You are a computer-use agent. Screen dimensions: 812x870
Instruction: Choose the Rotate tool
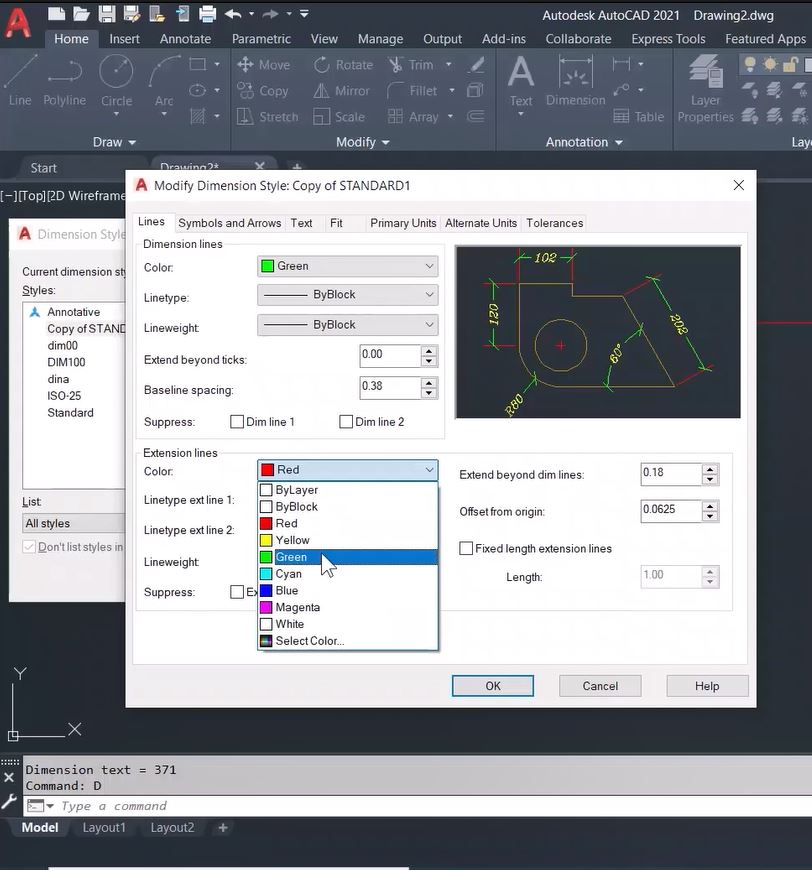click(x=343, y=65)
